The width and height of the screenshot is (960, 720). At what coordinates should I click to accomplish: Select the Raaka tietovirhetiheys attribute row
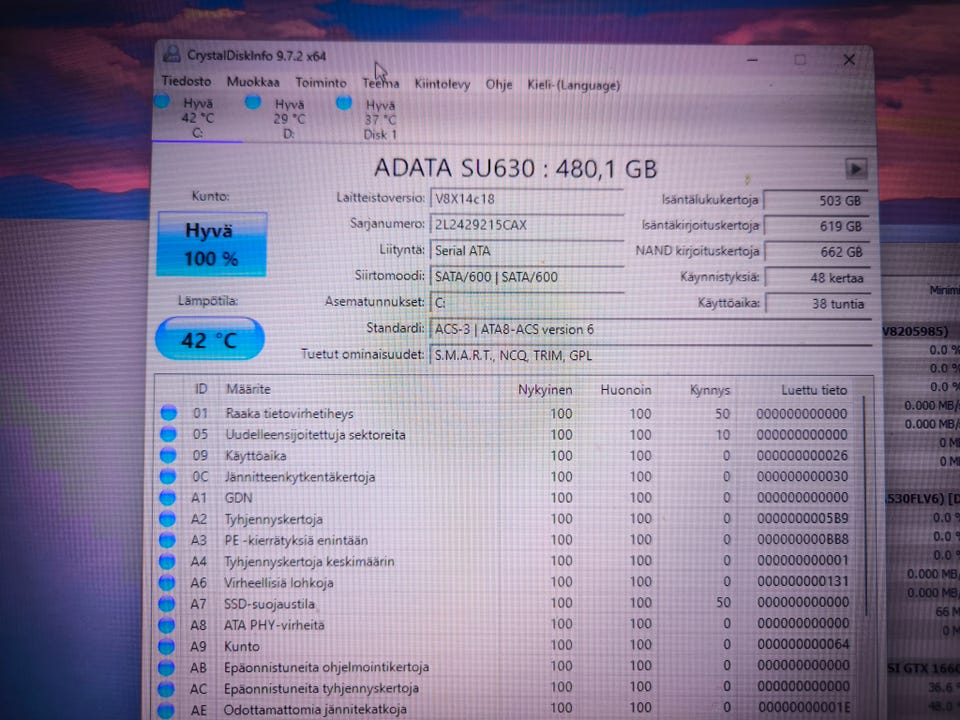507,413
